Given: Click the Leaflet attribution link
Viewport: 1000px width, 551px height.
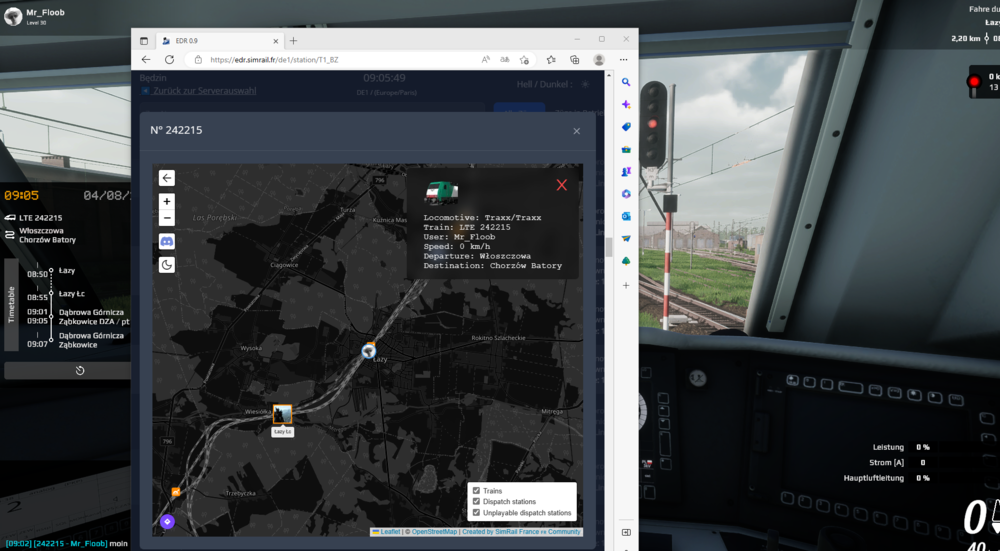Looking at the screenshot, I should click(x=389, y=532).
